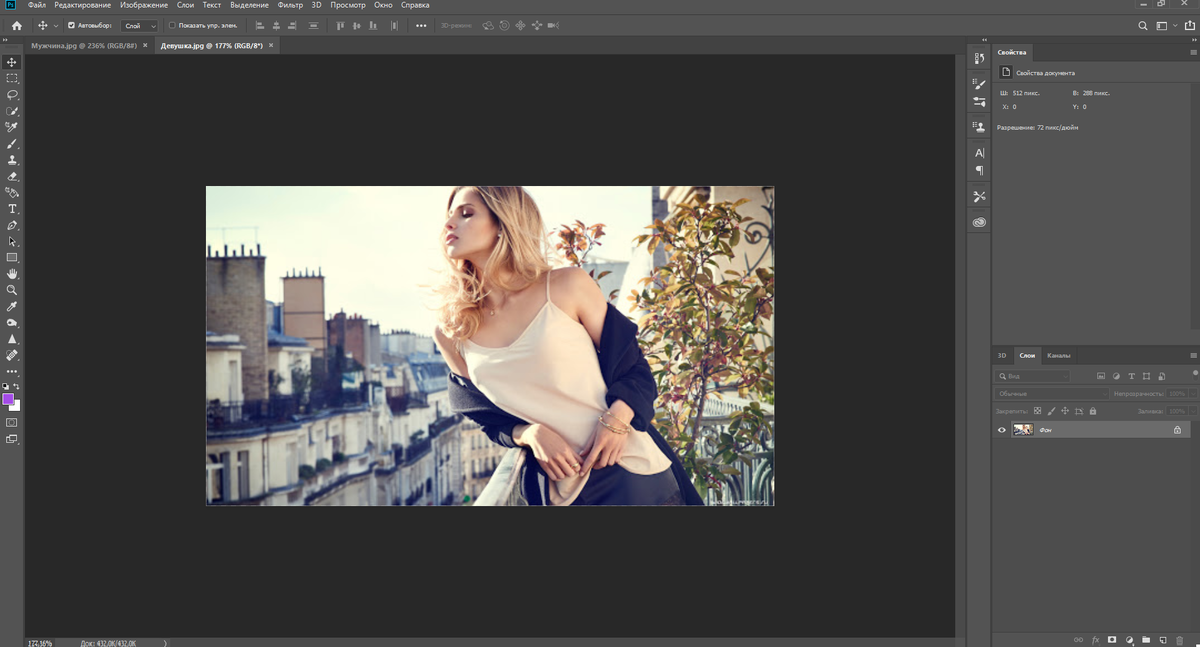Select the Zoom magnifier tool
1200x647 pixels.
coord(12,290)
